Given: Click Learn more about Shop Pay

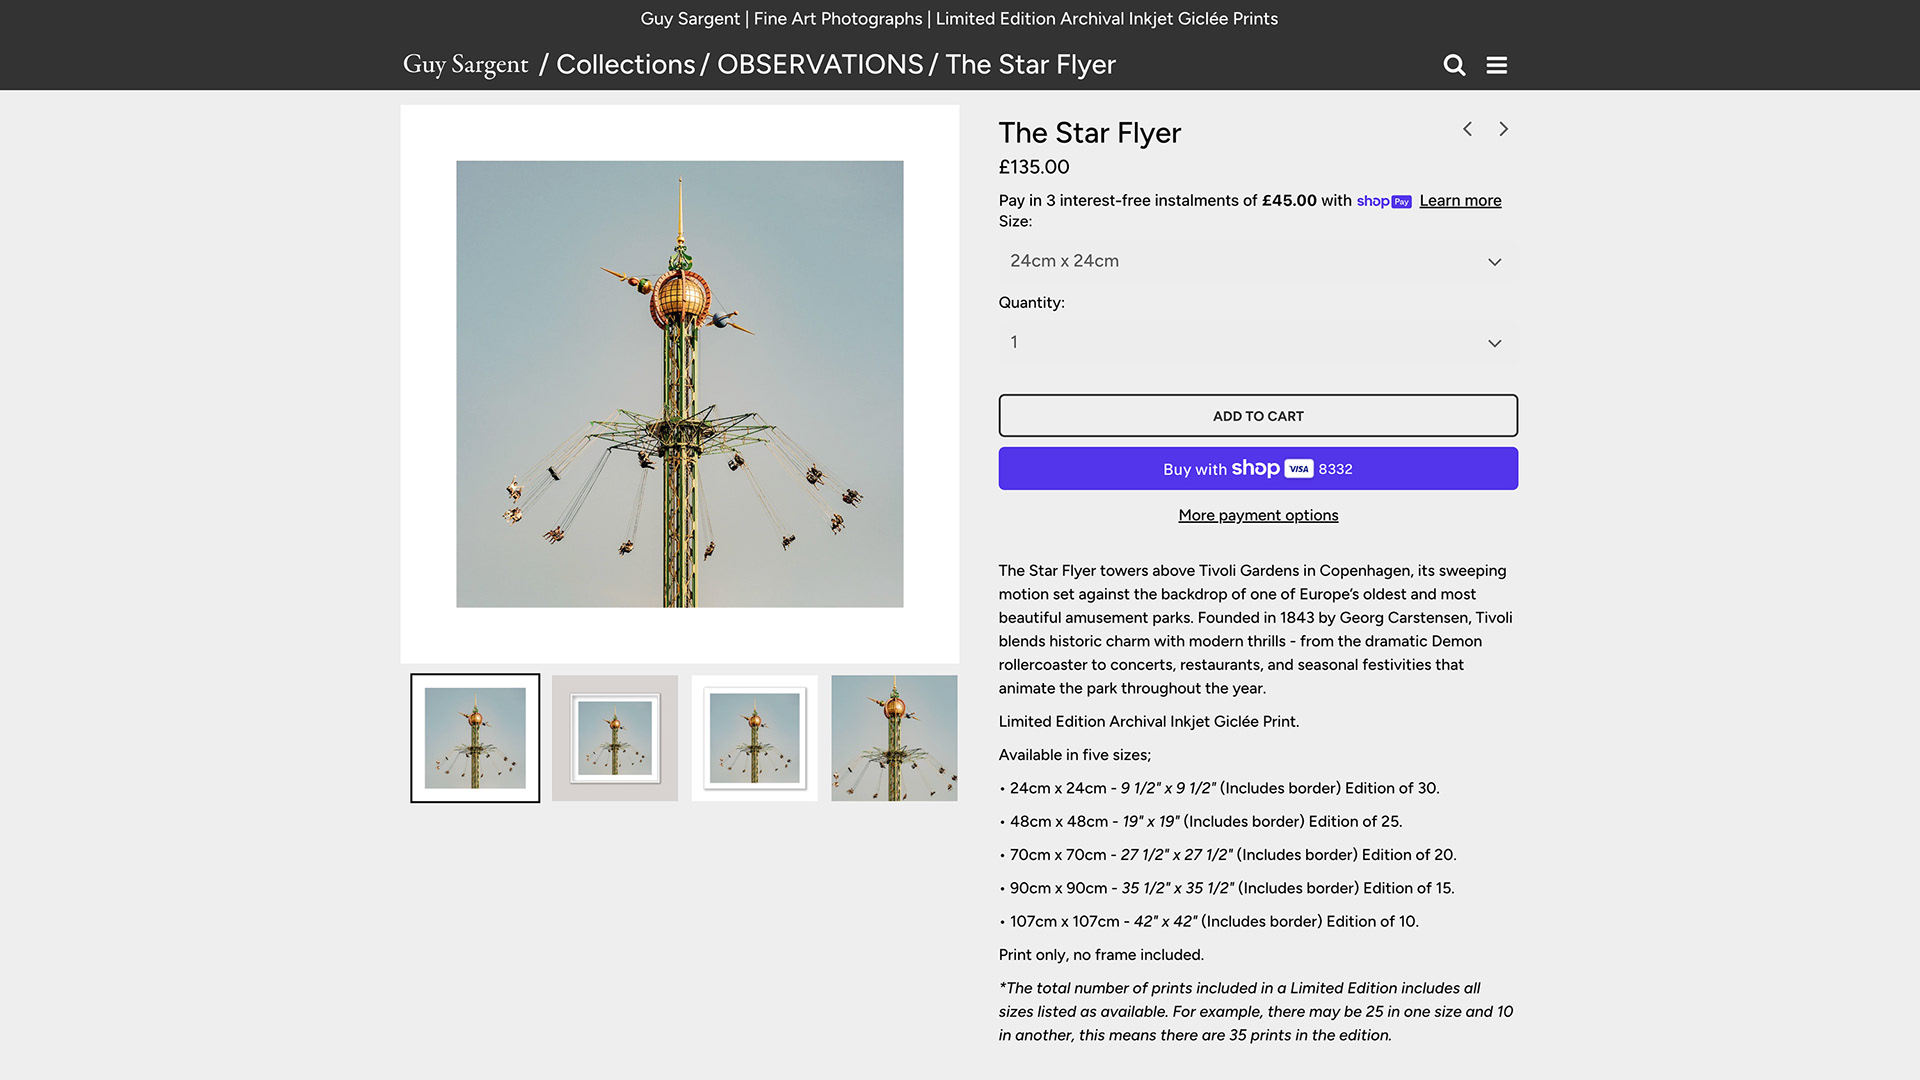Looking at the screenshot, I should tap(1459, 201).
